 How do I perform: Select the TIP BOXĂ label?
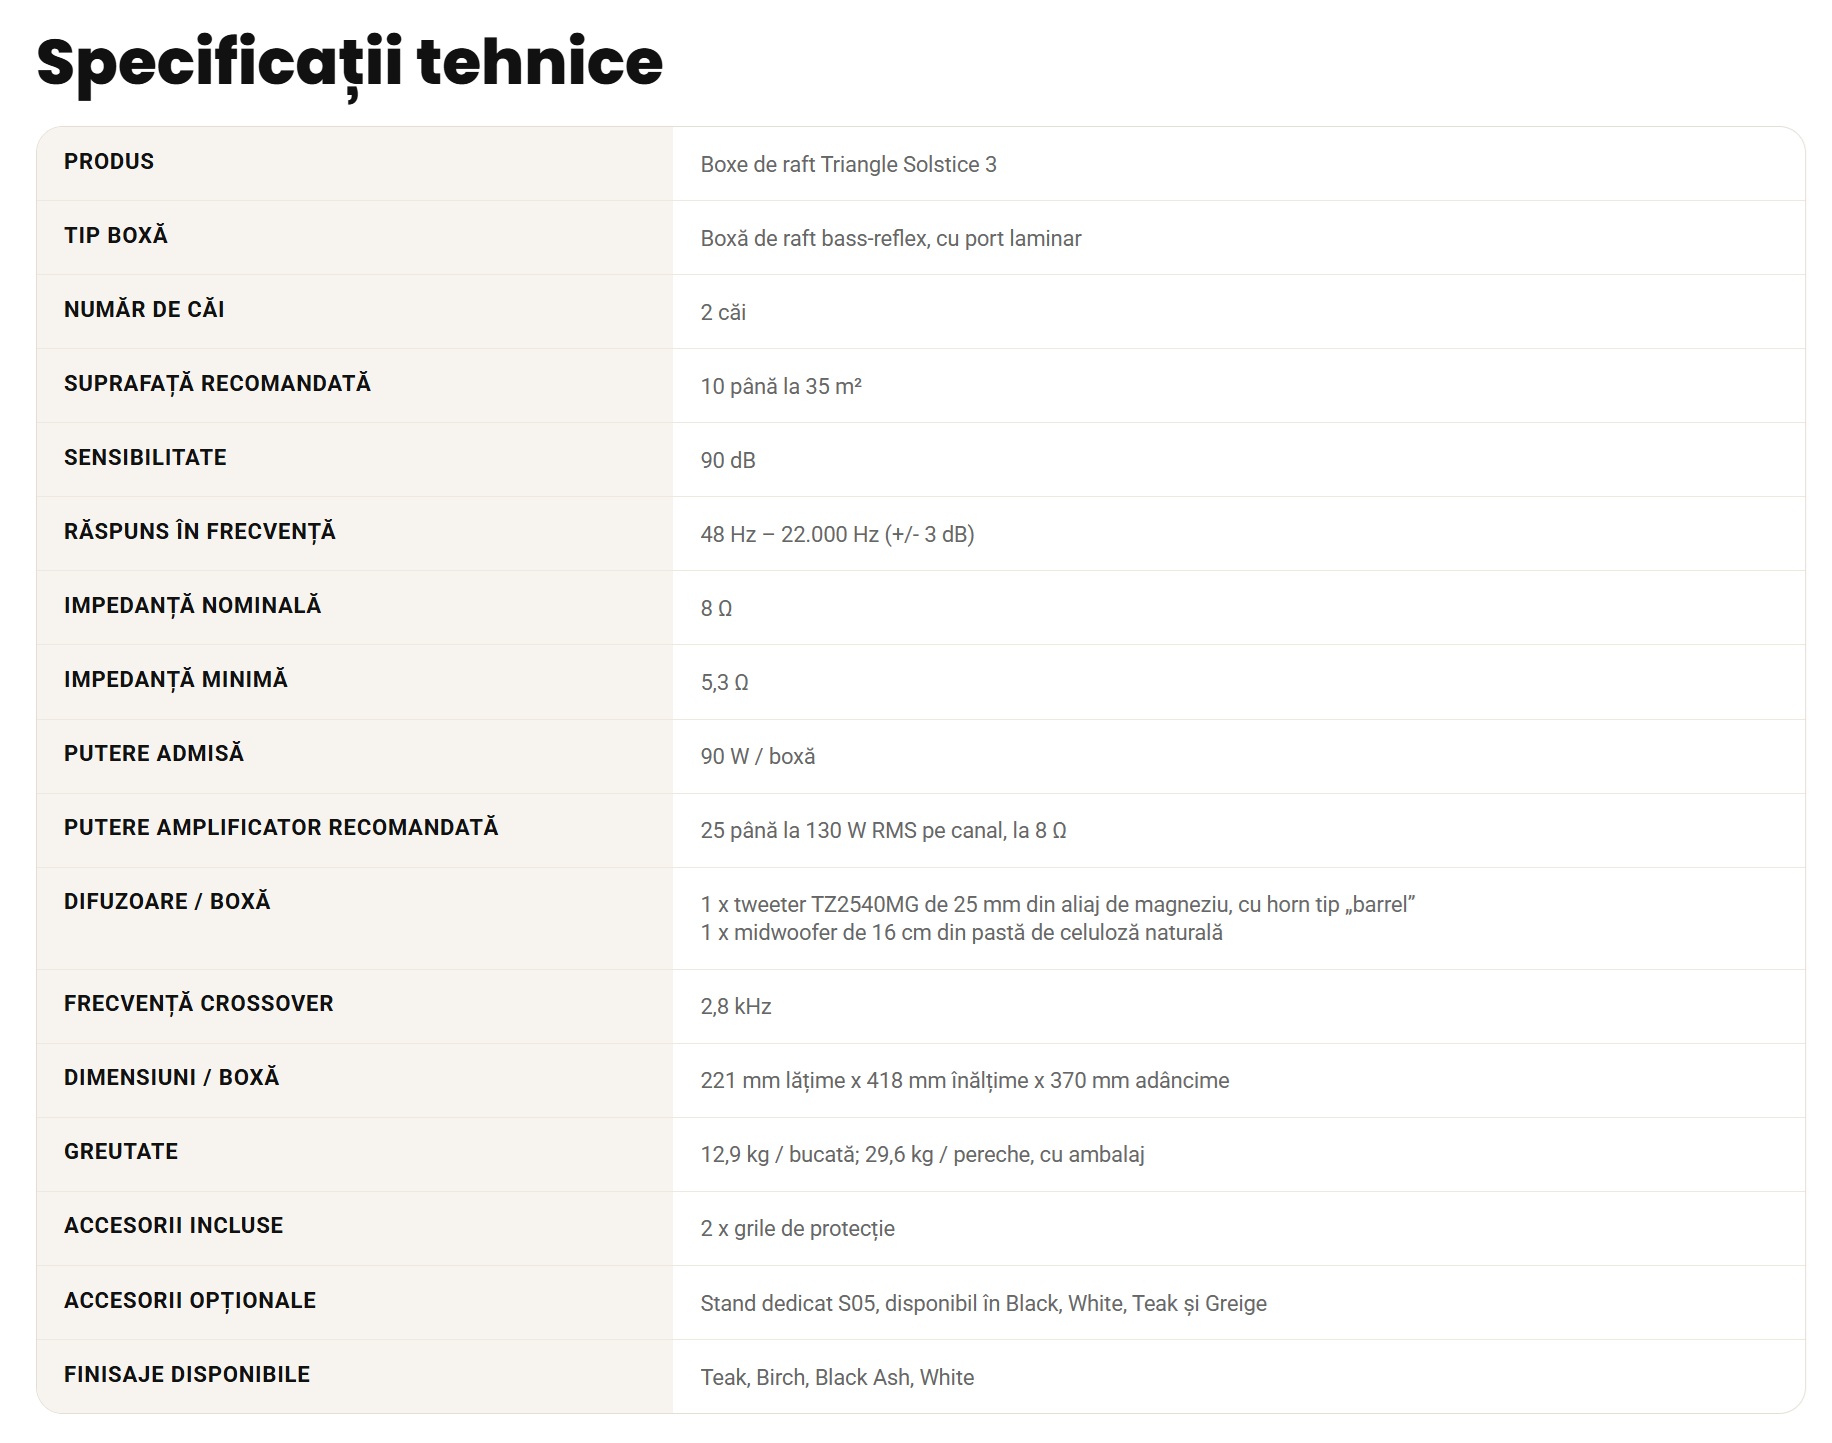pyautogui.click(x=116, y=235)
